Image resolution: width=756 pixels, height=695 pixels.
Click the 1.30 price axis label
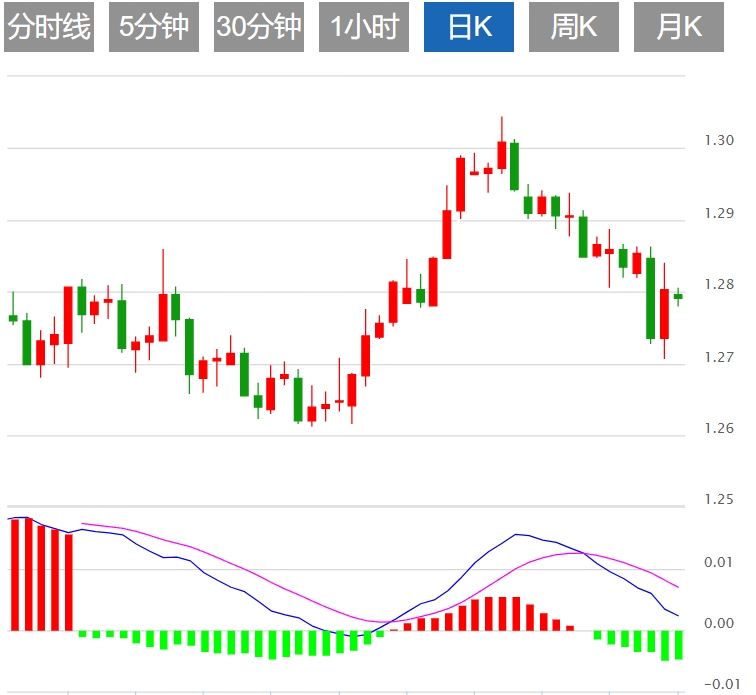click(719, 140)
